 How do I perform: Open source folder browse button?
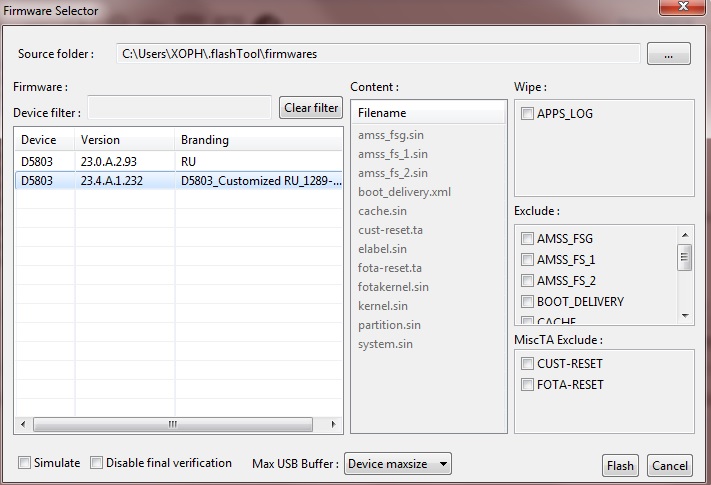pyautogui.click(x=668, y=54)
